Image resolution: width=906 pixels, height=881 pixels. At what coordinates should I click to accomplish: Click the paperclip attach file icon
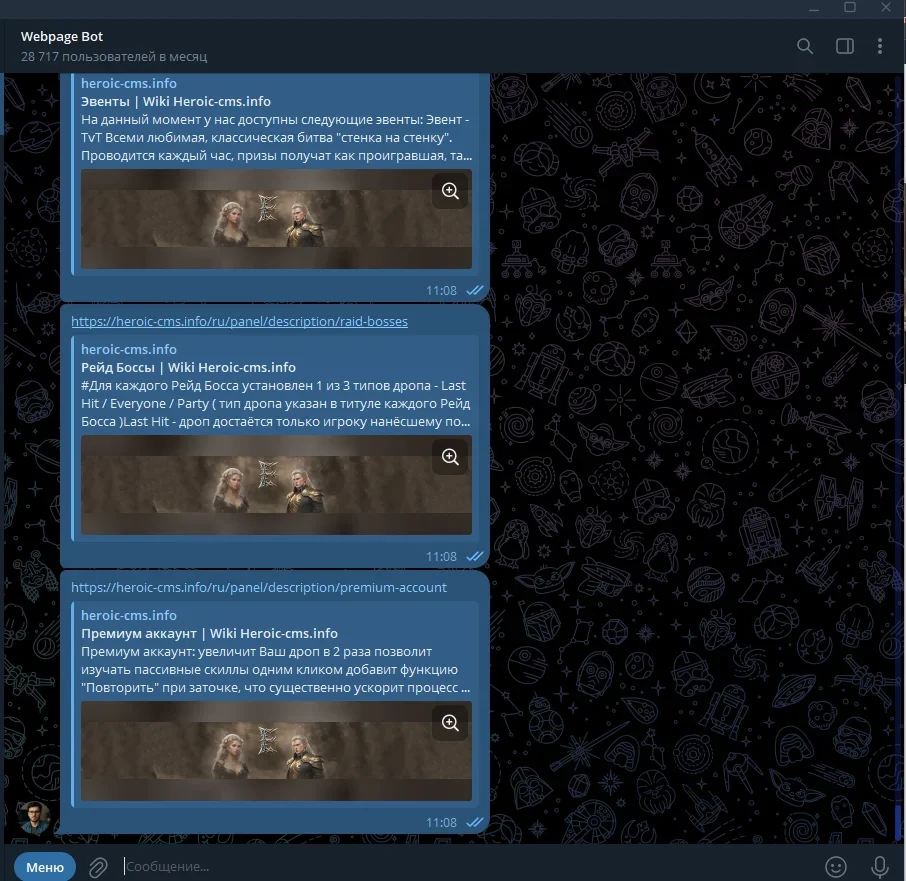[98, 866]
